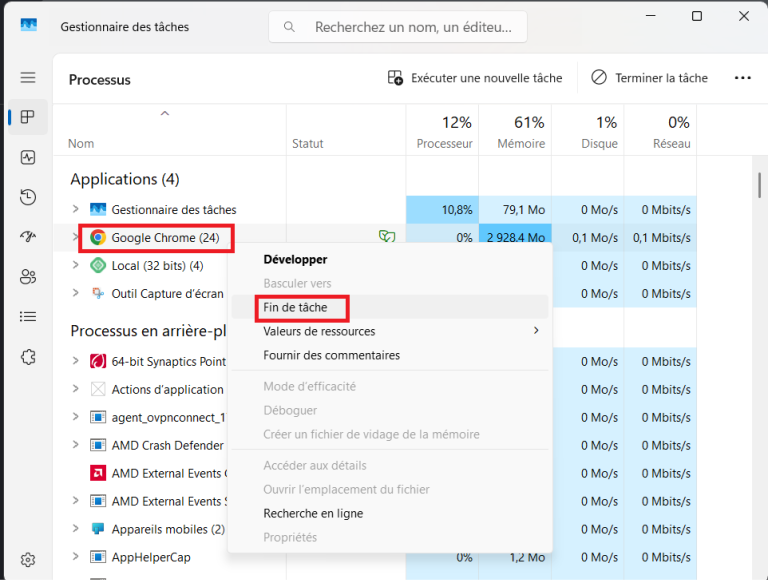Viewport: 768px width, 587px height.
Task: Choose Recherche en ligne menu entry
Action: pos(390,514)
